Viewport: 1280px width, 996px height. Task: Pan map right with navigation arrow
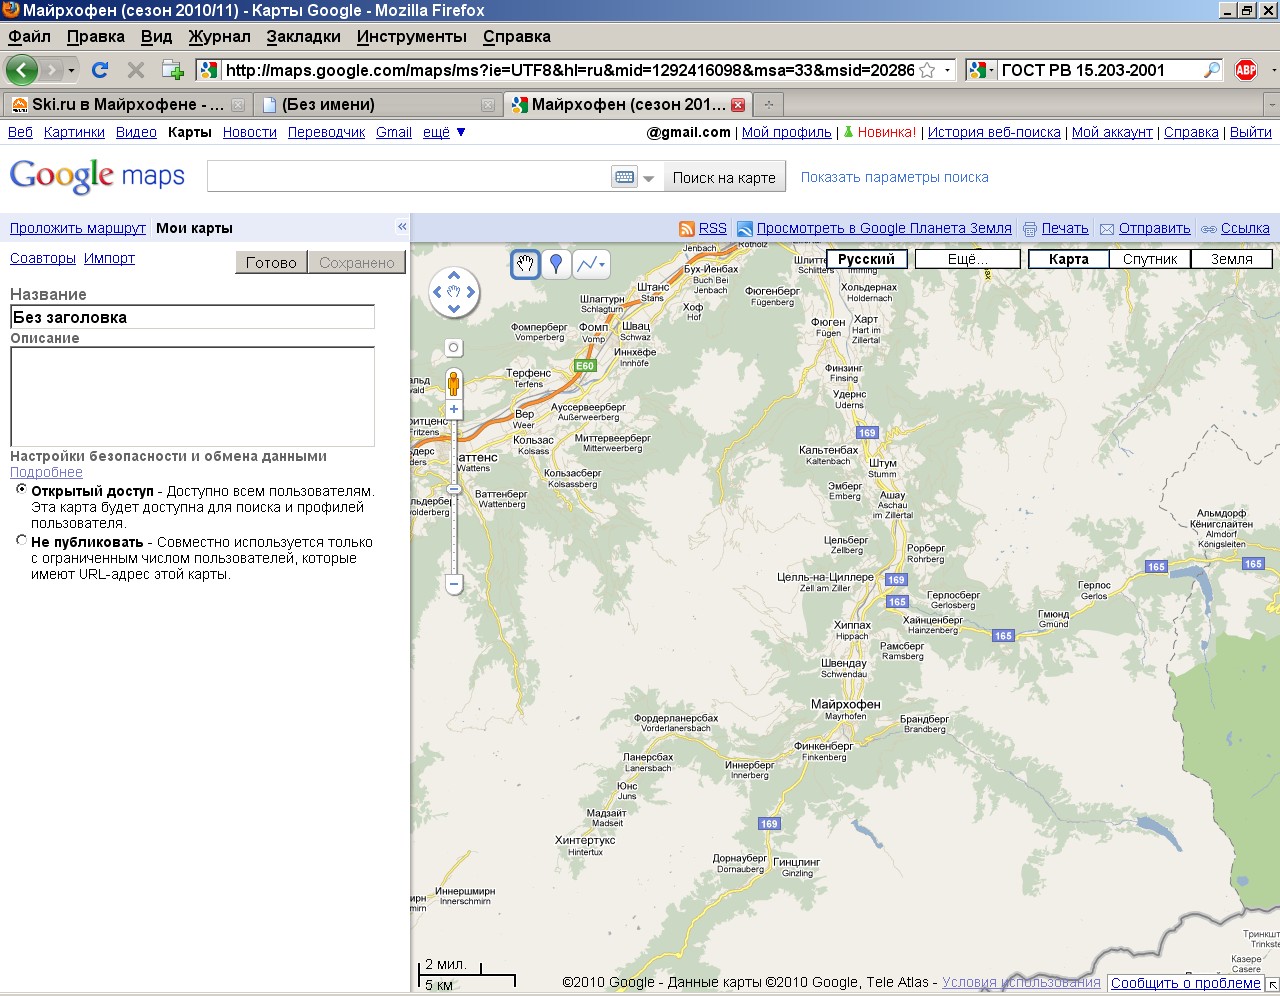point(471,292)
